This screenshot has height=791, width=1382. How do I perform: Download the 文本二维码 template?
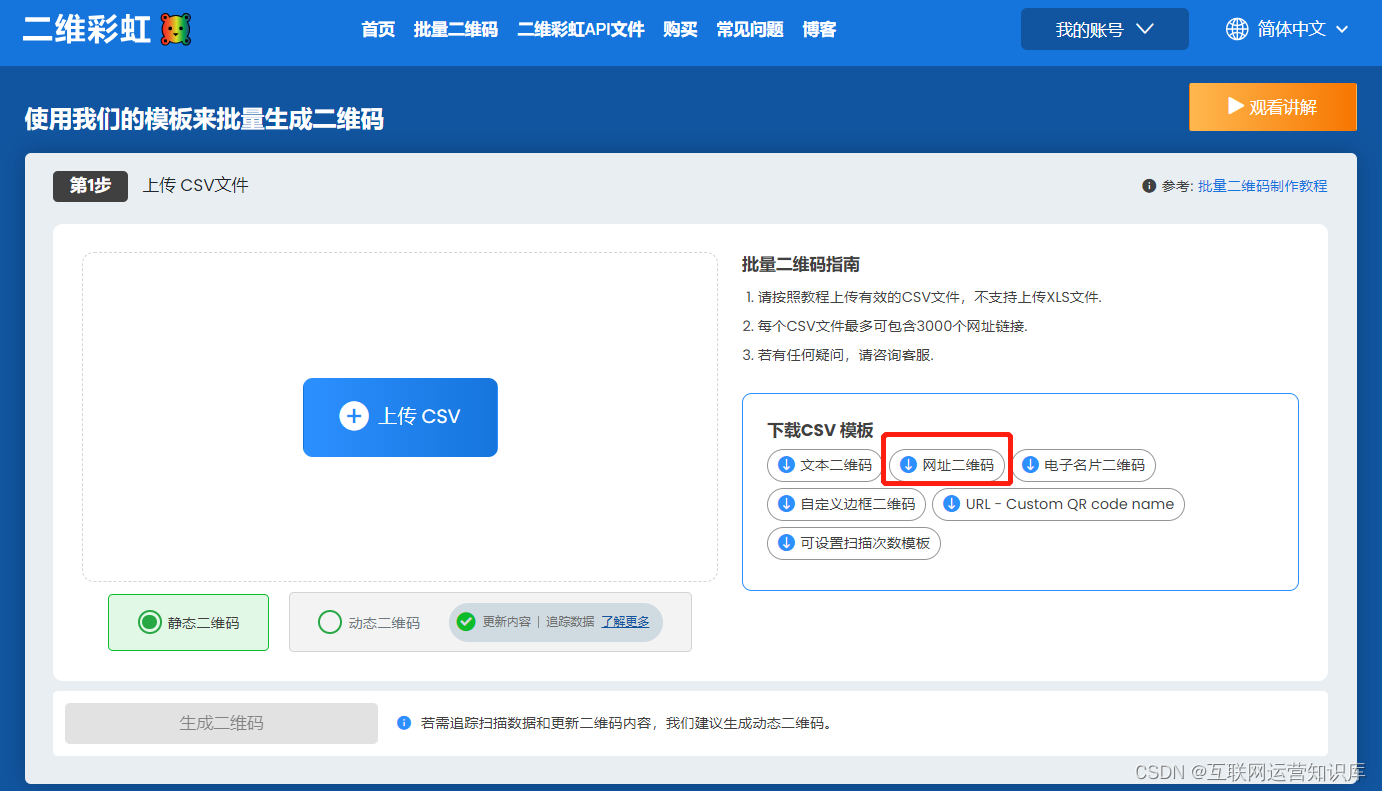825,465
